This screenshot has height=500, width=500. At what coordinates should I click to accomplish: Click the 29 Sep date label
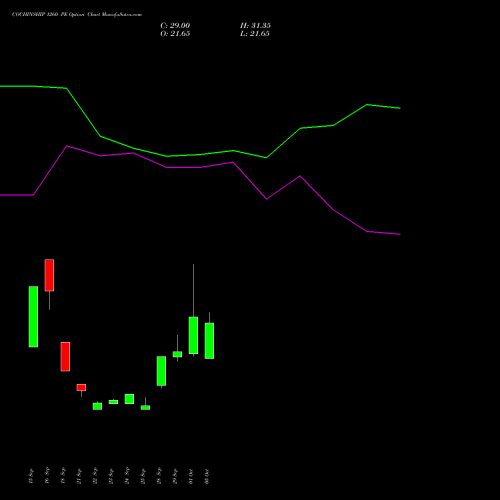(175, 476)
